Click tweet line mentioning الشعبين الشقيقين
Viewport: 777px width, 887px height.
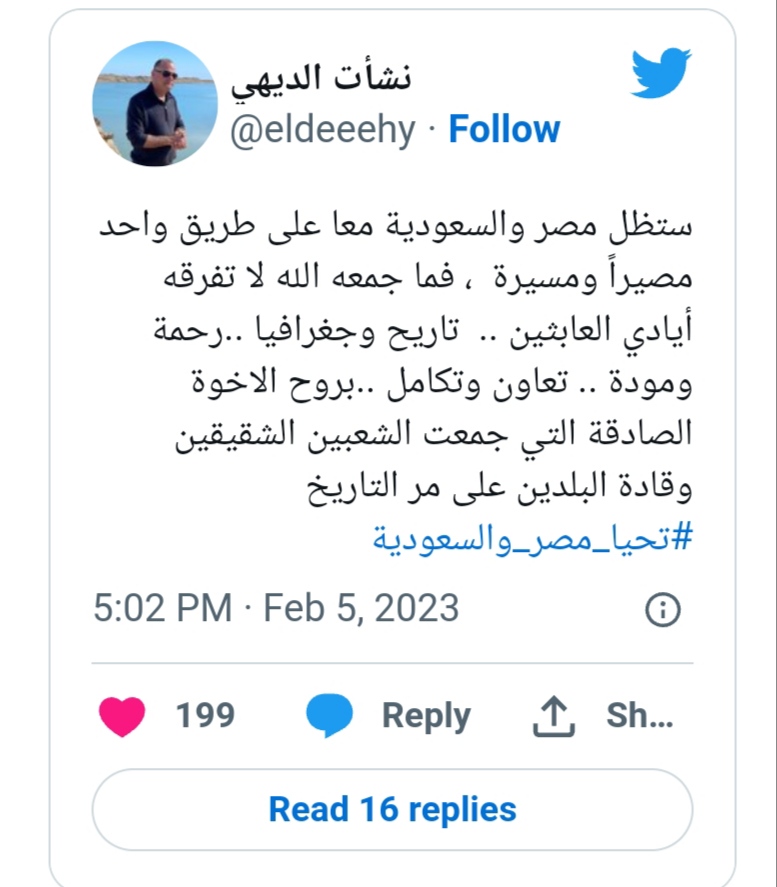[434, 436]
